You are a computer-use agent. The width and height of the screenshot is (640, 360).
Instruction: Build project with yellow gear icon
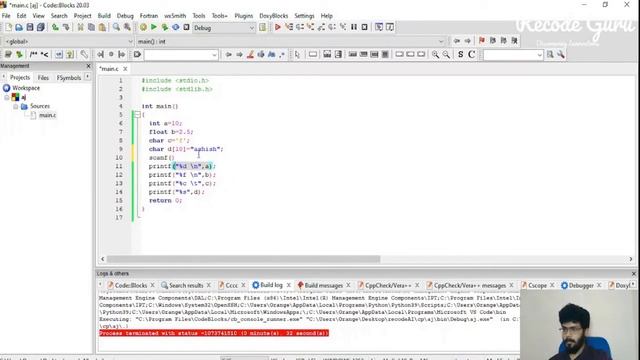[x=143, y=27]
